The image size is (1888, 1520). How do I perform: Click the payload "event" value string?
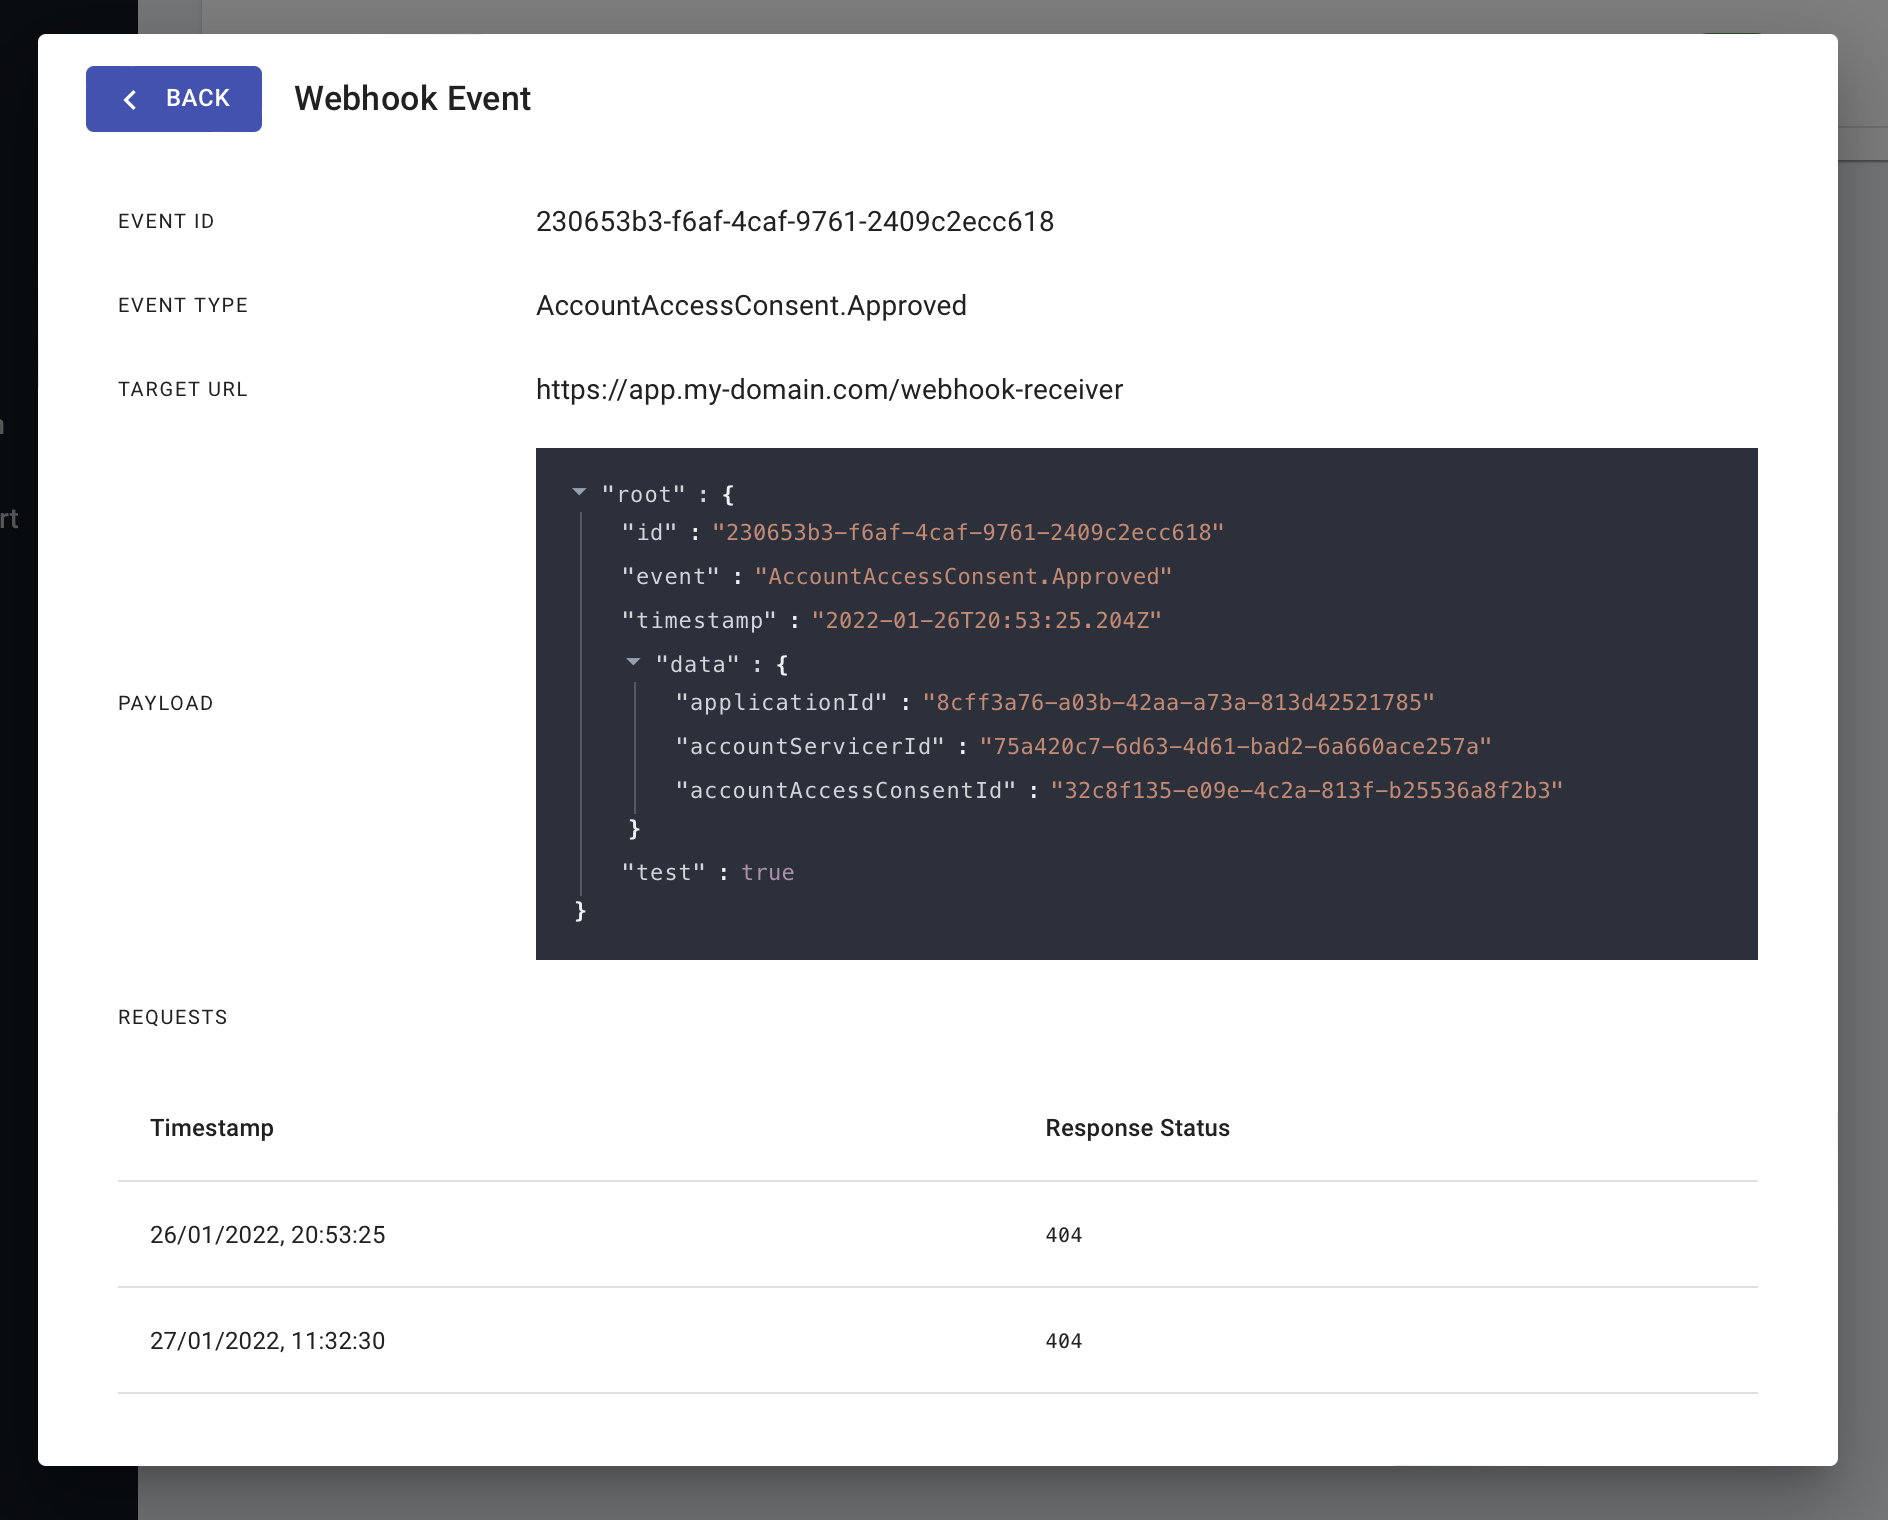963,577
